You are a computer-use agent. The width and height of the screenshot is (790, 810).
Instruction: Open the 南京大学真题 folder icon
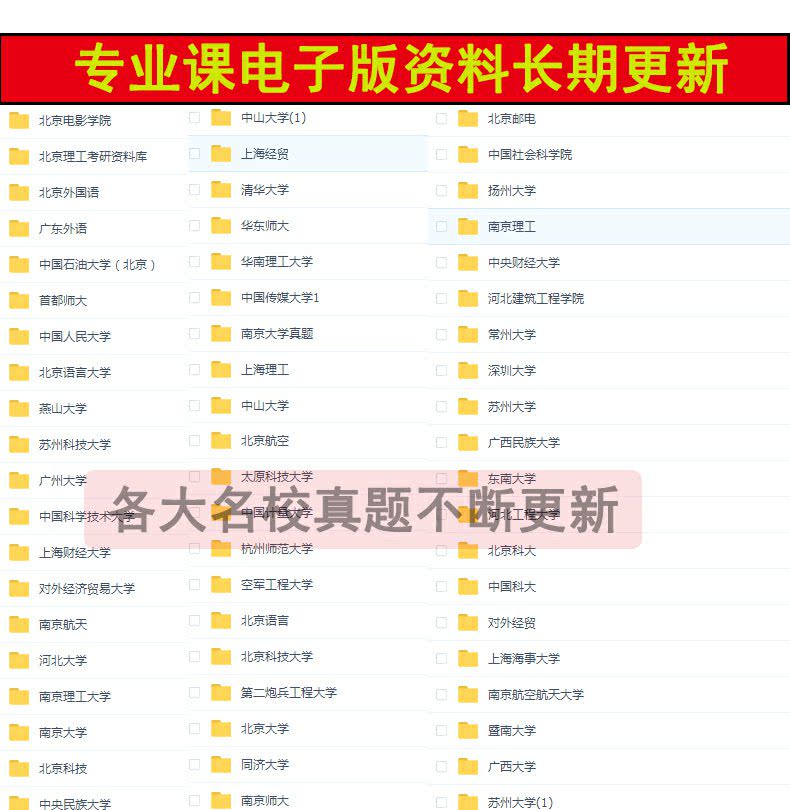[x=221, y=334]
